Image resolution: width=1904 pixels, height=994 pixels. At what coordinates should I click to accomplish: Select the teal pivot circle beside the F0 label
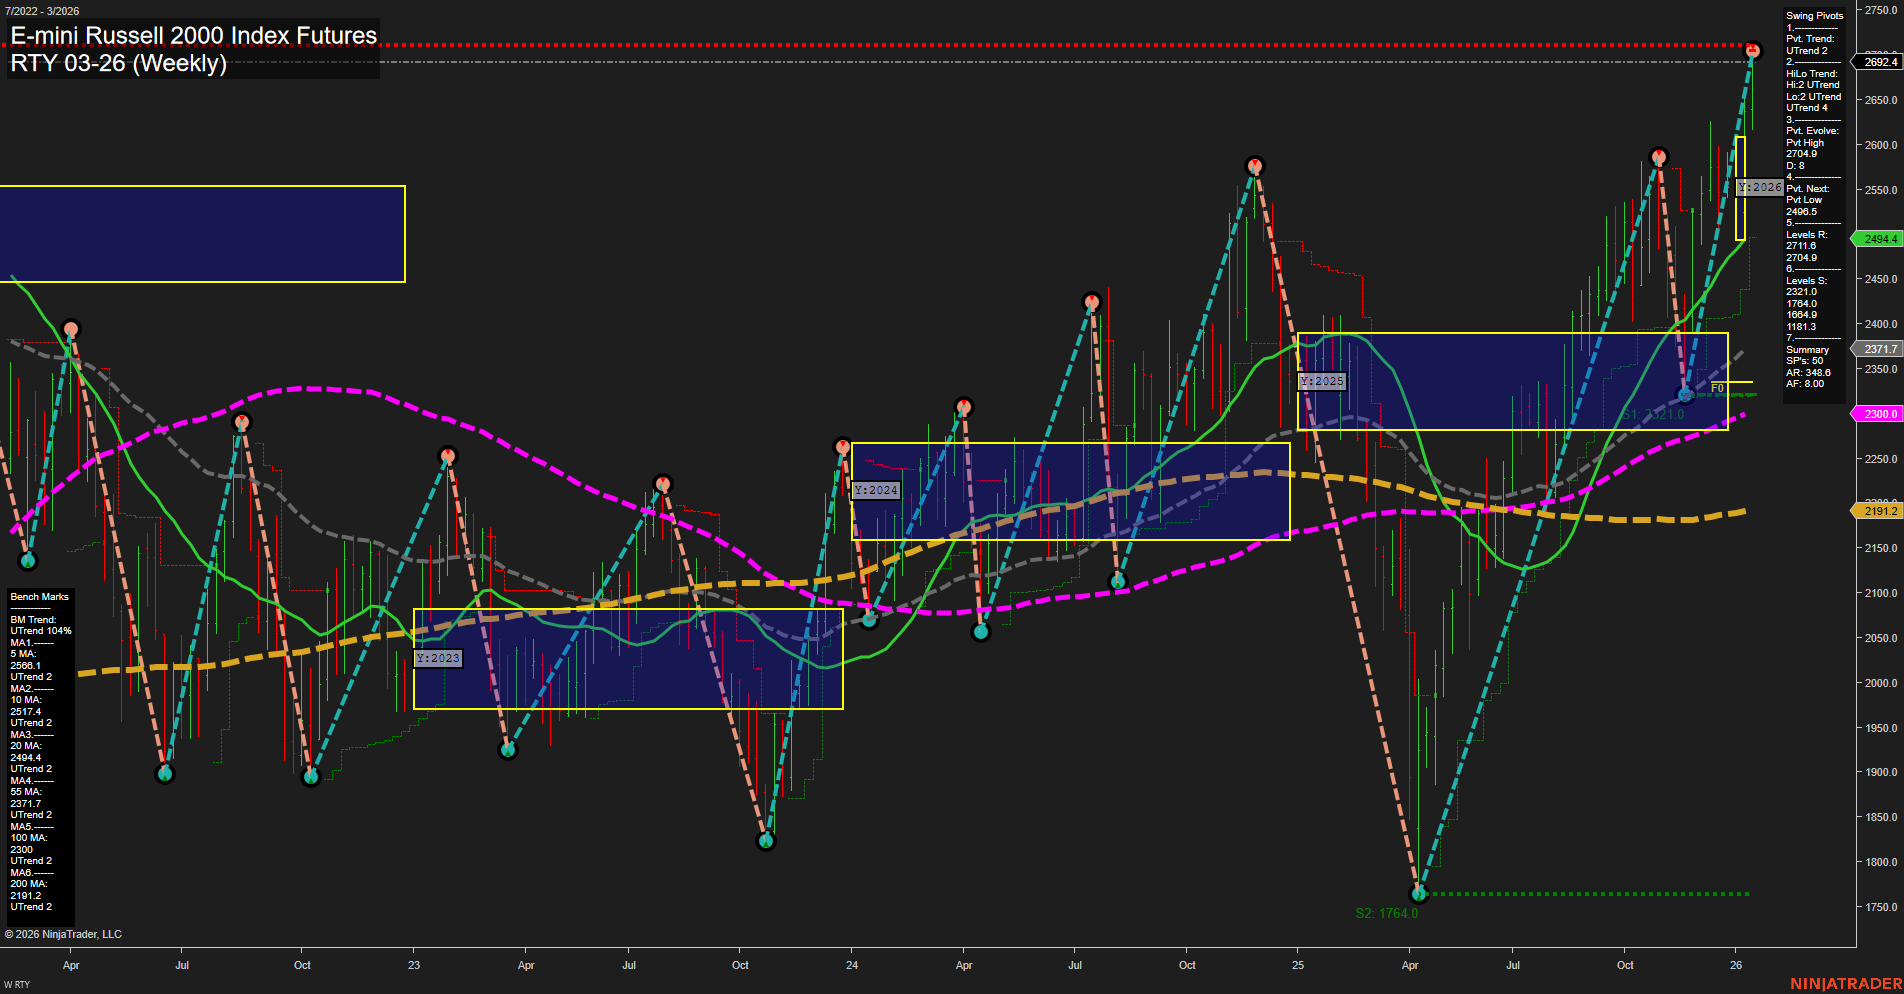[1687, 394]
